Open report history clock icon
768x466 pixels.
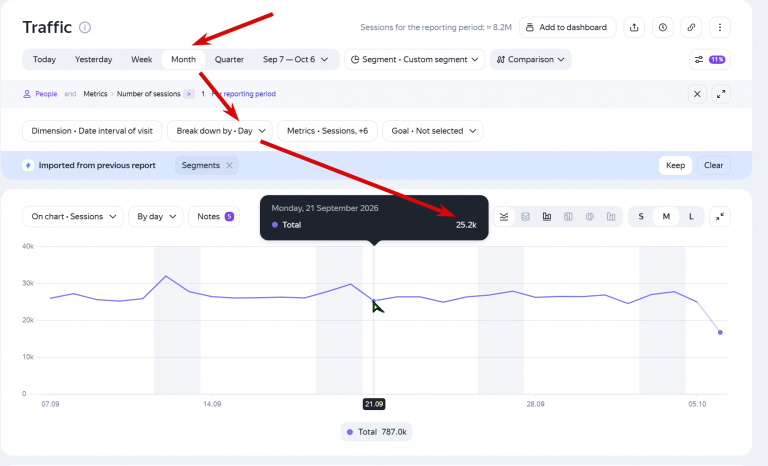pos(663,27)
